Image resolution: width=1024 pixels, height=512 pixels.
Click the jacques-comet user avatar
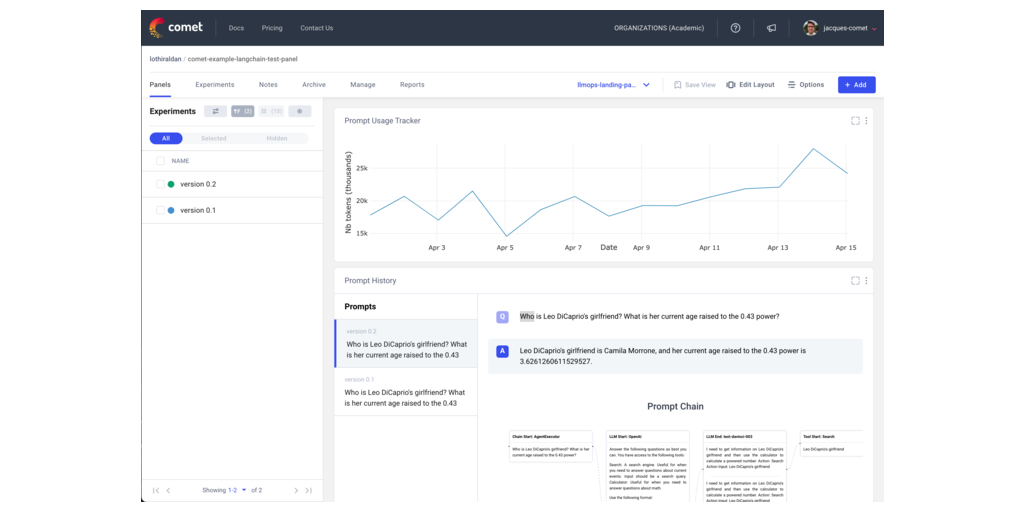point(810,28)
